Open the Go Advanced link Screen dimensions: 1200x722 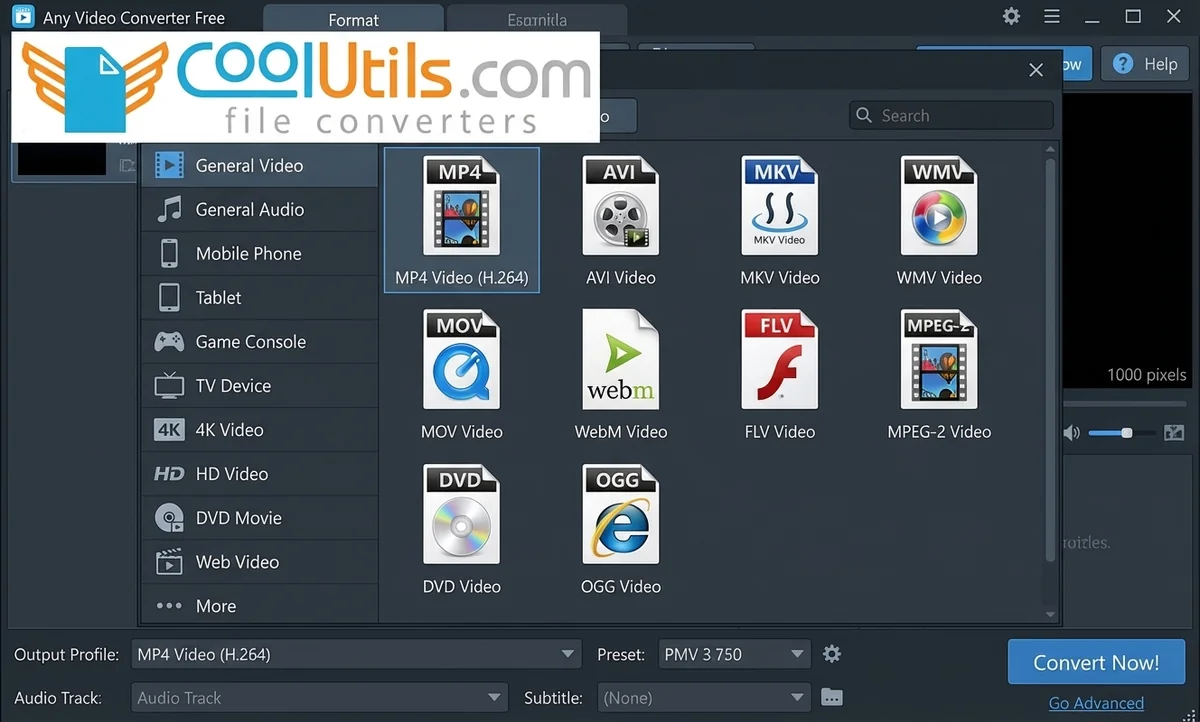(x=1095, y=703)
